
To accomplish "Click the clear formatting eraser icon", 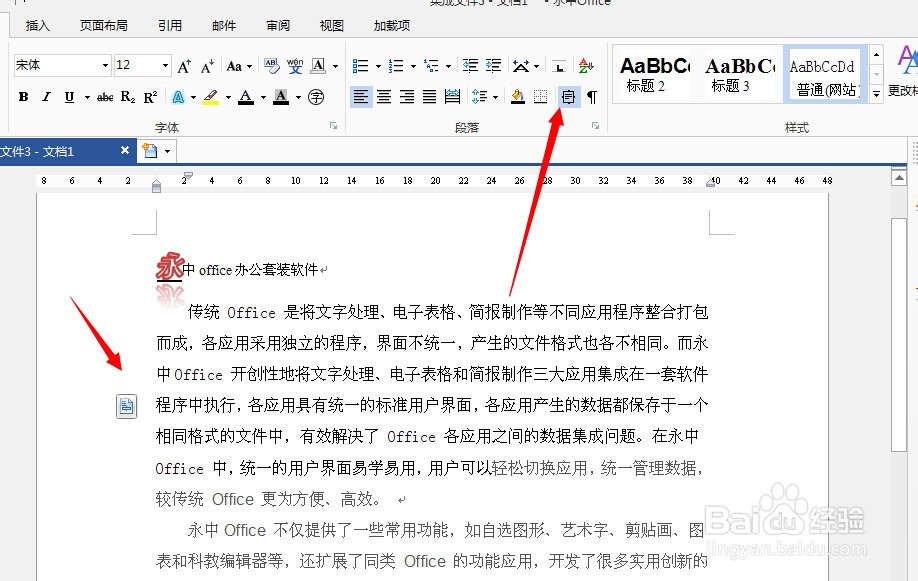I will [x=272, y=66].
